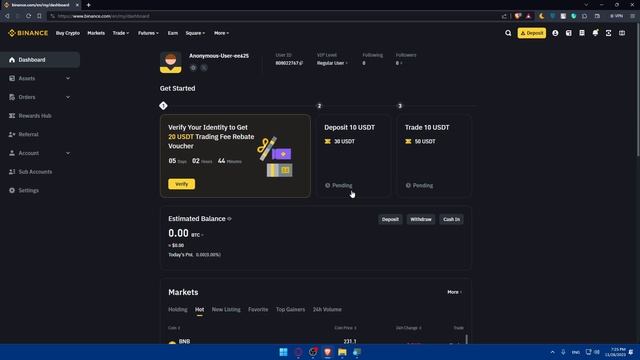Click the Binance logo
This screenshot has width=640, height=360.
point(28,33)
